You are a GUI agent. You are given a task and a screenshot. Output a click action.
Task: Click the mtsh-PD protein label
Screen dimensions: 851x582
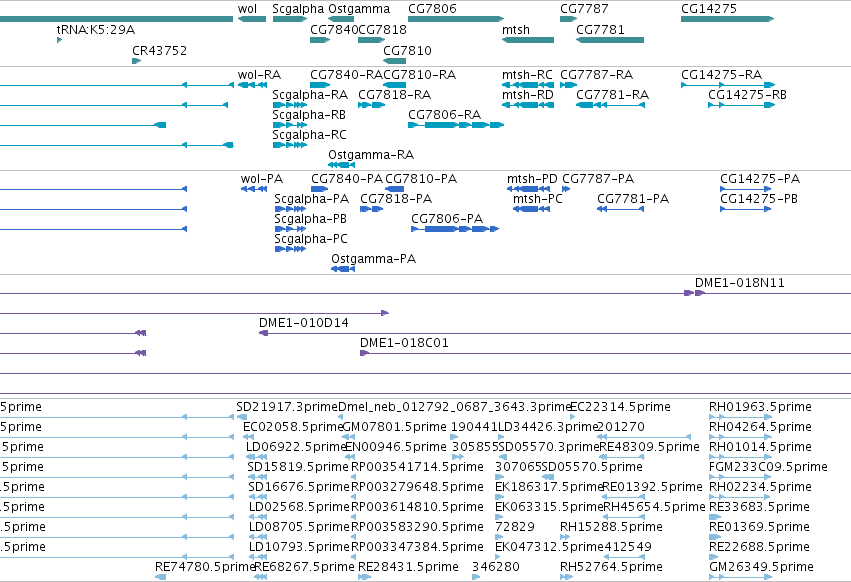[532, 179]
